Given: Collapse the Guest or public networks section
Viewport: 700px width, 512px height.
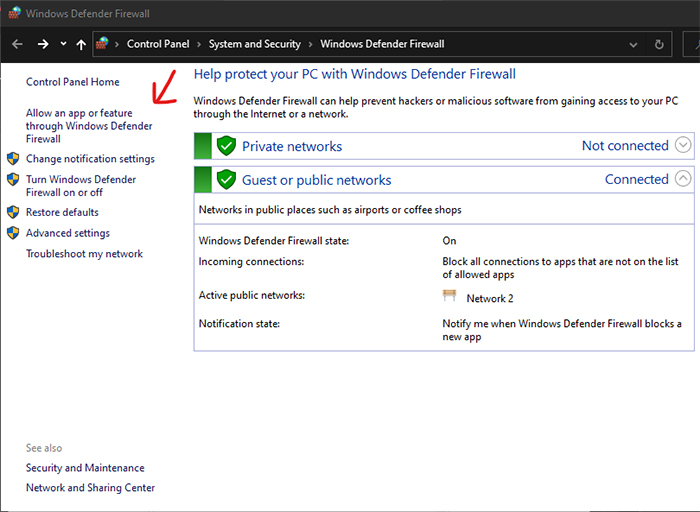Looking at the screenshot, I should pyautogui.click(x=683, y=179).
